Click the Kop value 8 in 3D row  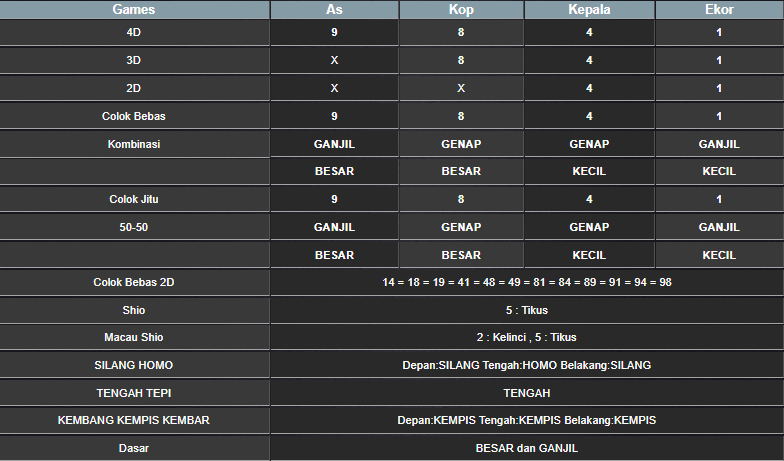pos(461,60)
